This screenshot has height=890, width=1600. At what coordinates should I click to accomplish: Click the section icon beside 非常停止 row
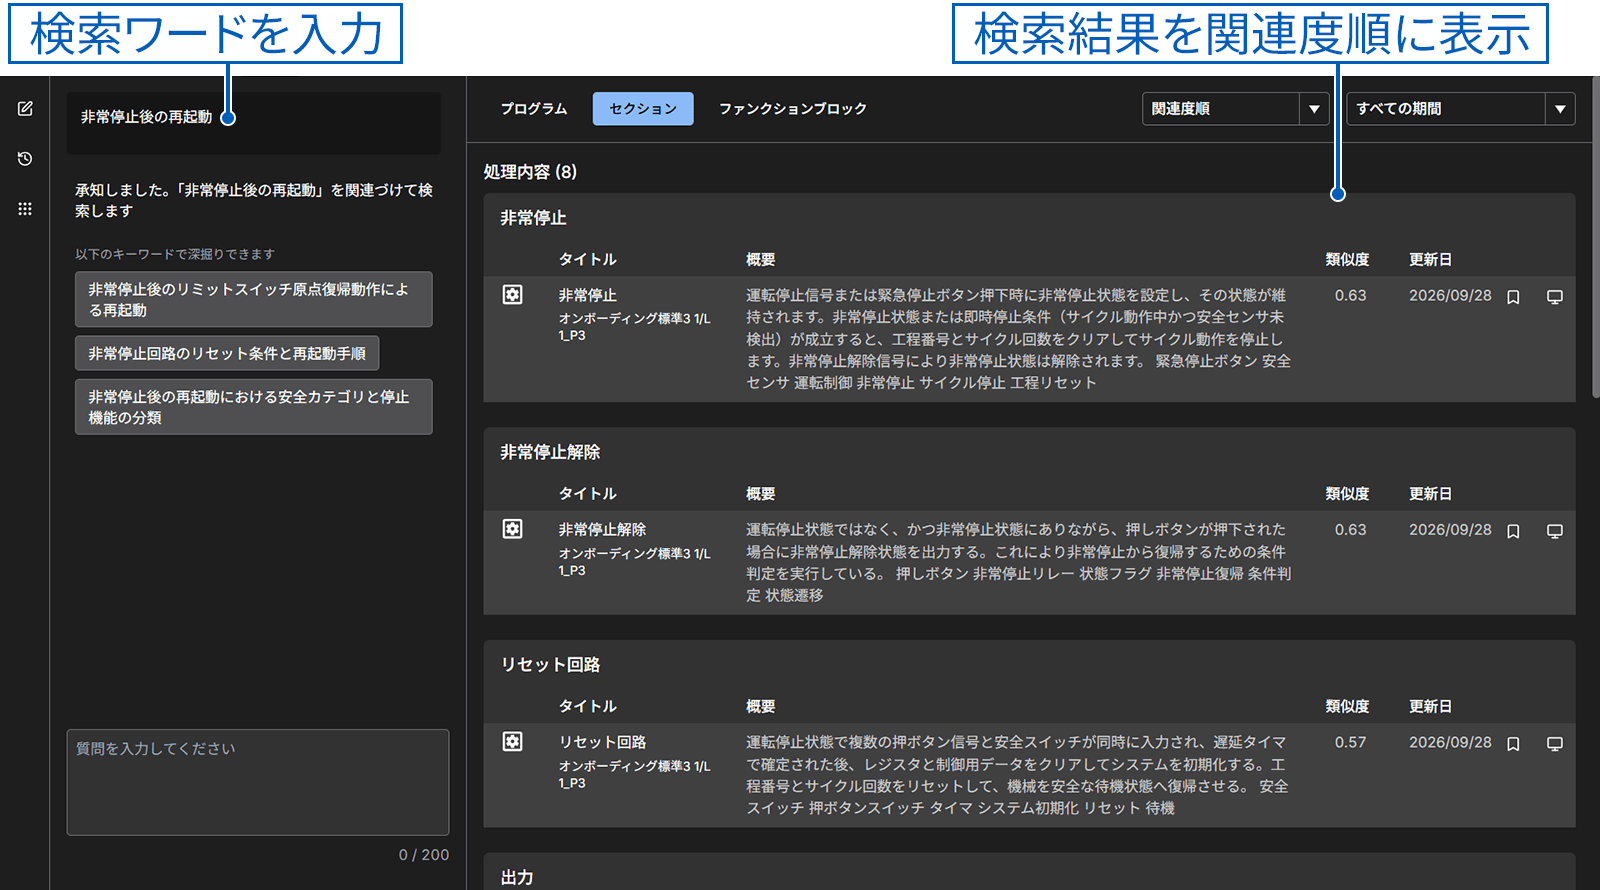[x=512, y=295]
